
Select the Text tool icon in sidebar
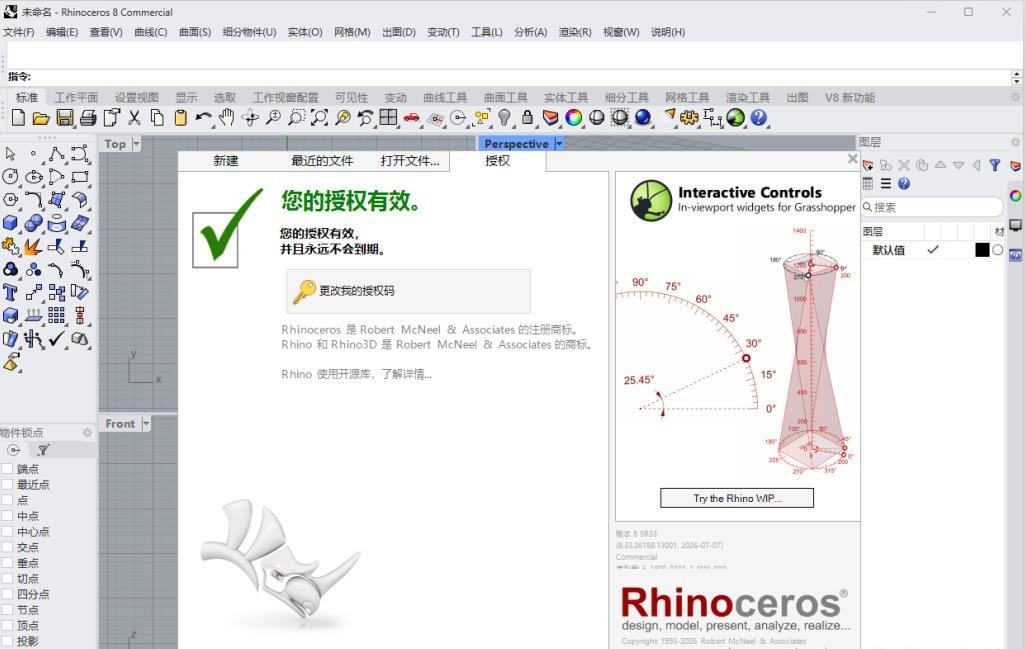coord(10,292)
